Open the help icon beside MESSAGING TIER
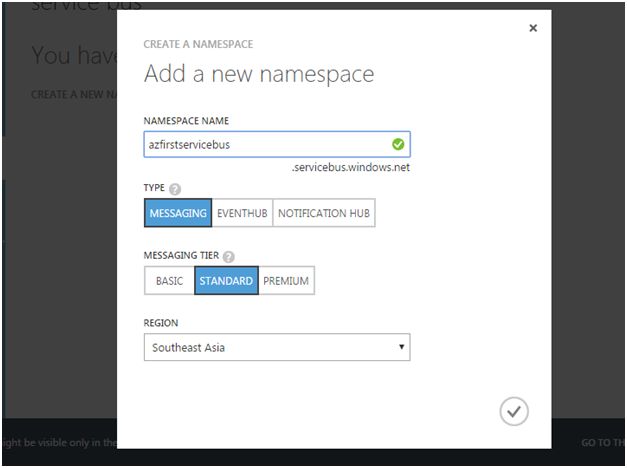 [231, 257]
